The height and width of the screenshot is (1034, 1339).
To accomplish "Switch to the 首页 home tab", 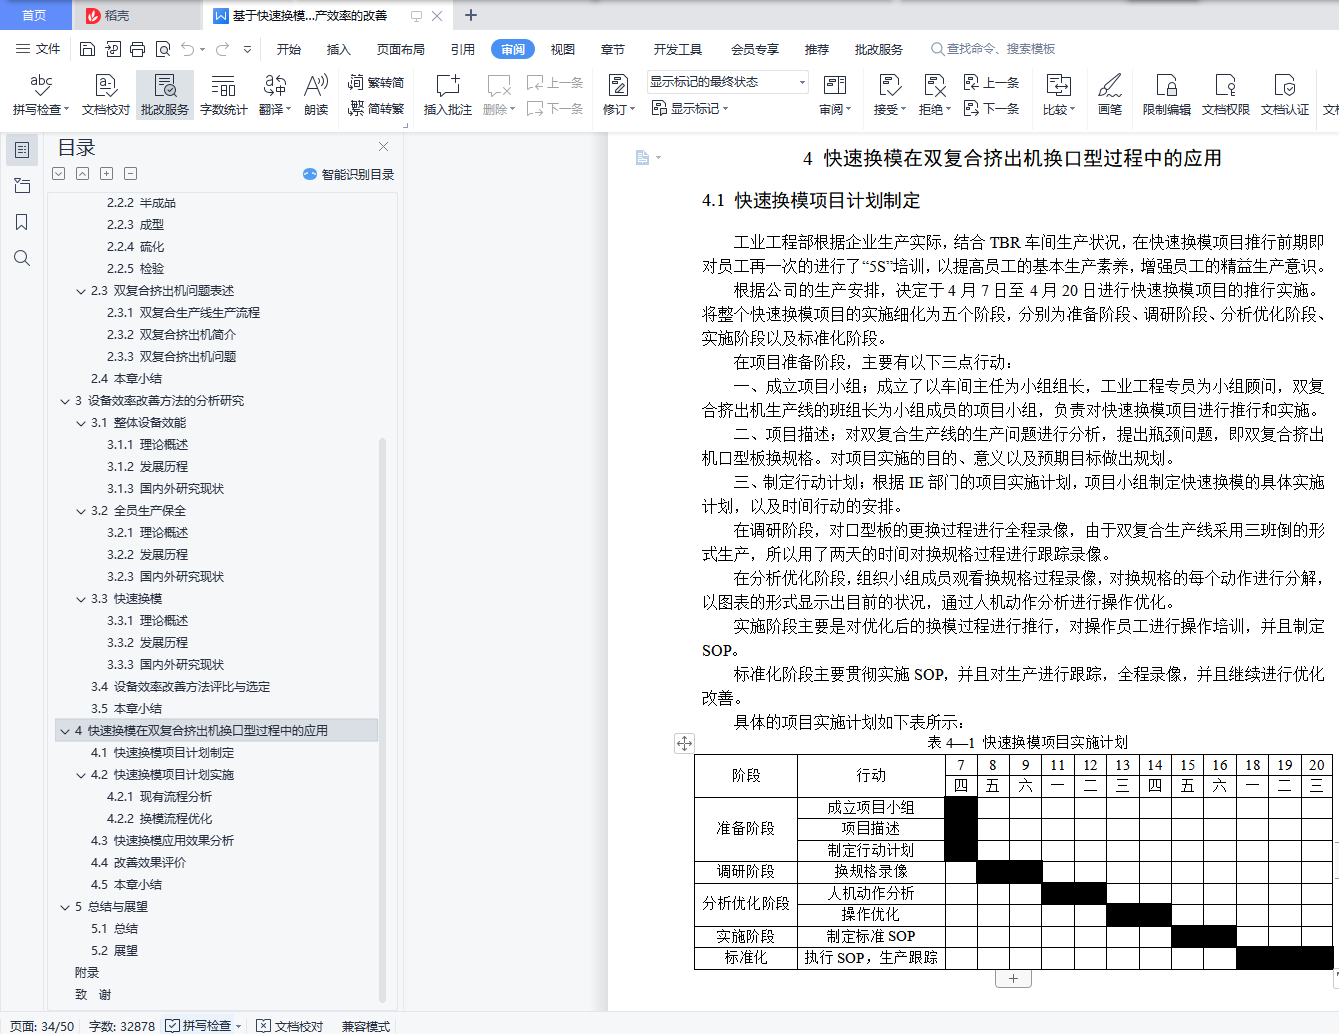I will pos(34,15).
